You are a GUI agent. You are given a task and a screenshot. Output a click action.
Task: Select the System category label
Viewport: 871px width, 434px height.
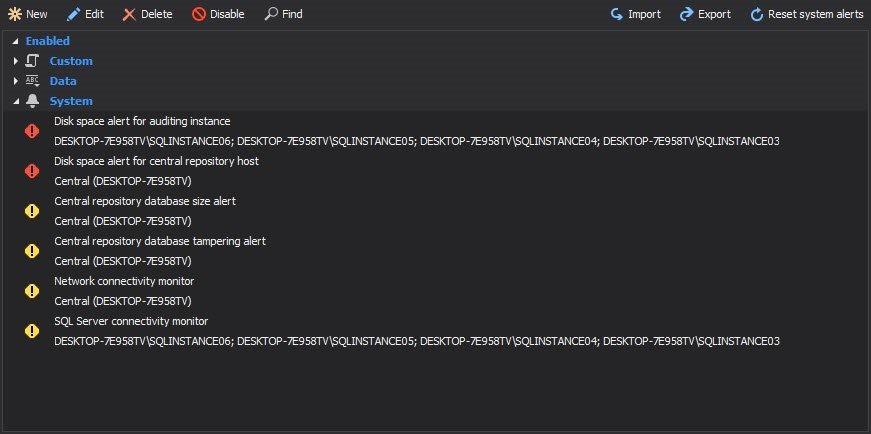[71, 101]
